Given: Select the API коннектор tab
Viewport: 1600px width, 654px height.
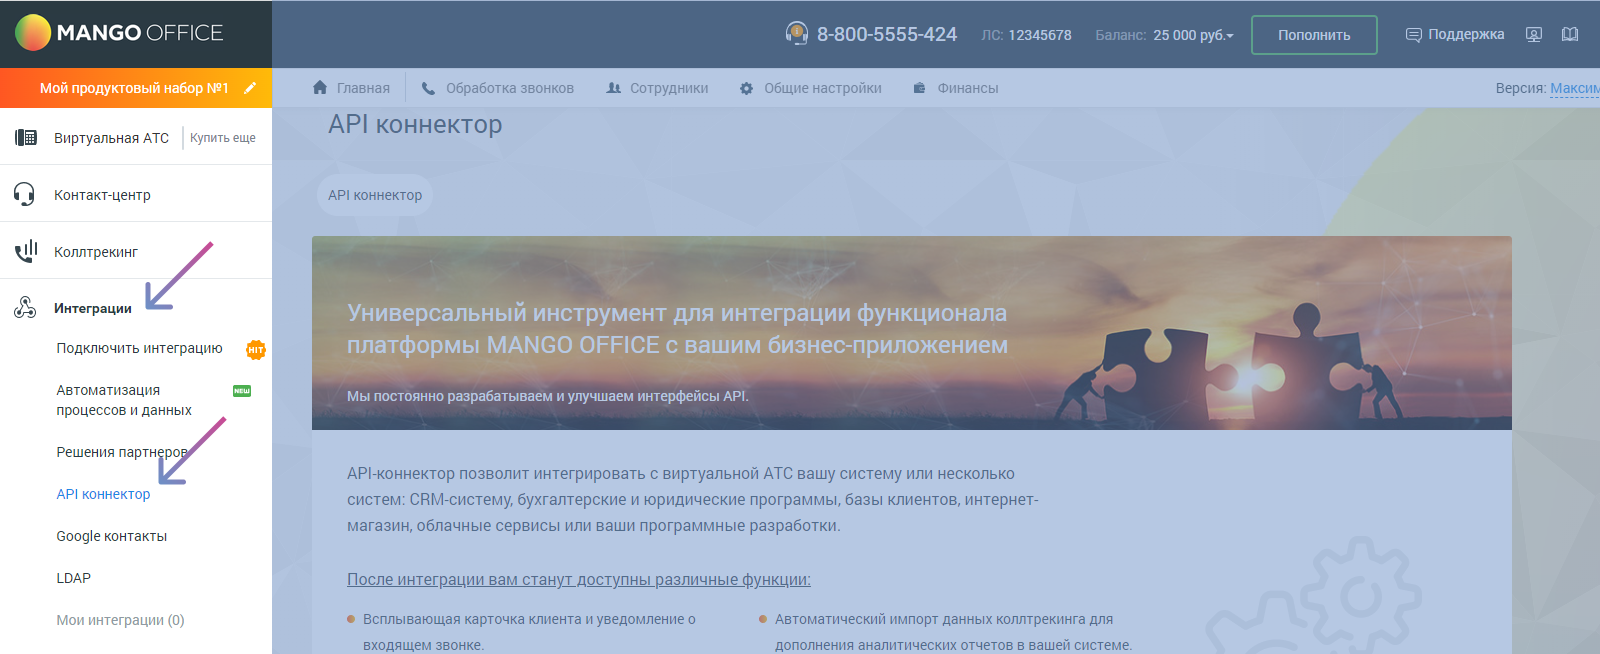Looking at the screenshot, I should (375, 195).
